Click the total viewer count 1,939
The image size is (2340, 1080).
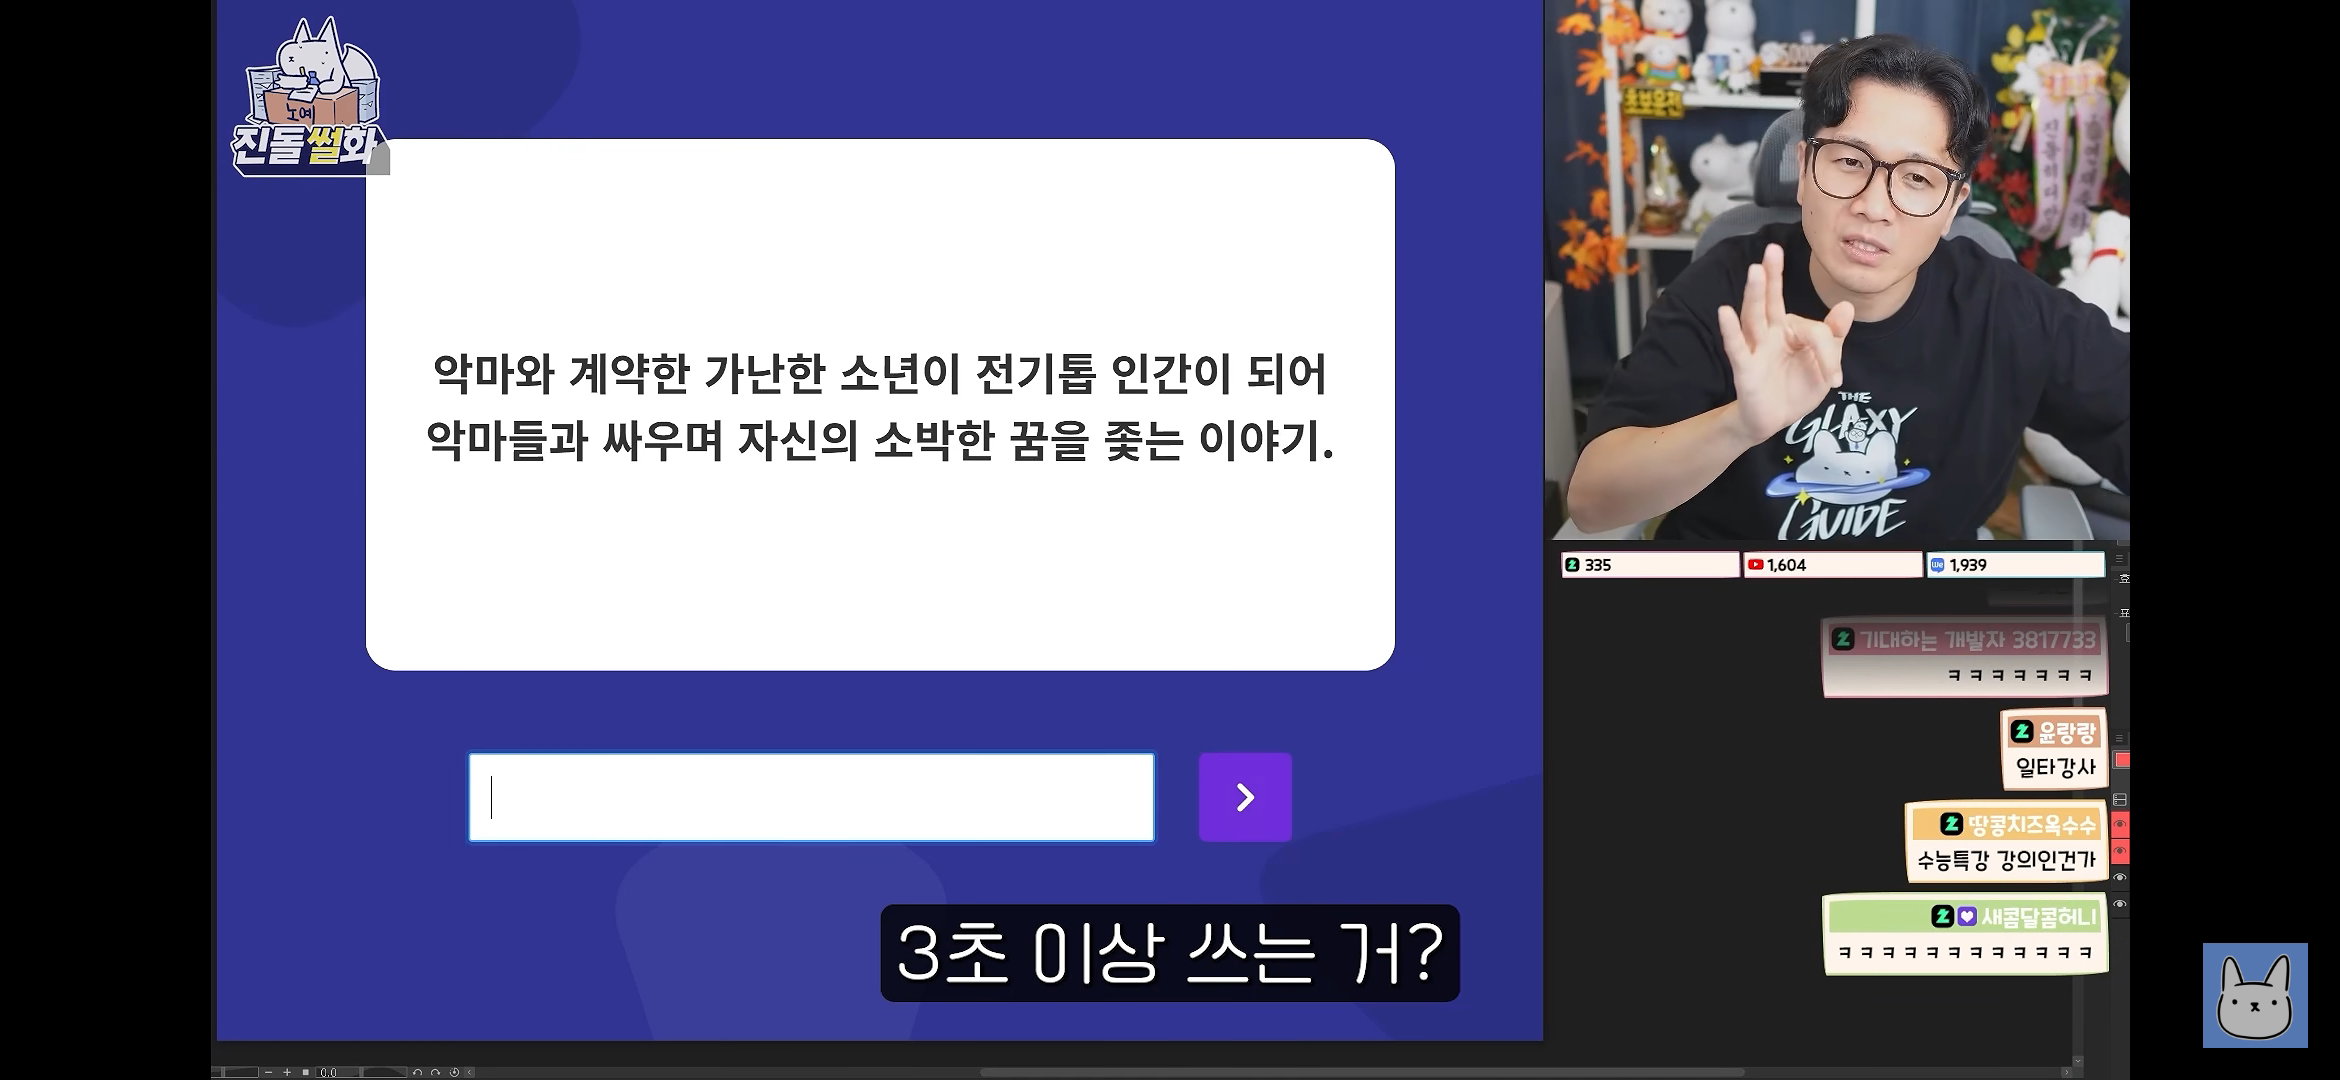click(1968, 565)
